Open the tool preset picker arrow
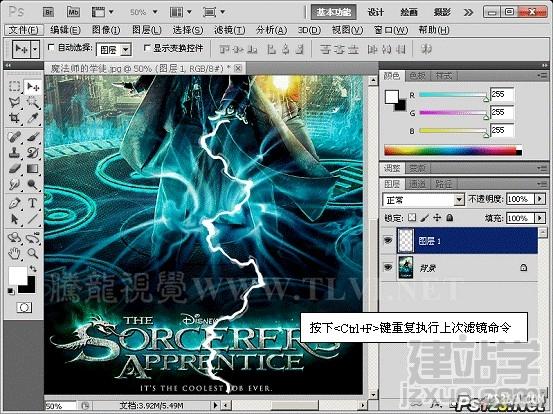The image size is (553, 414). (35, 49)
